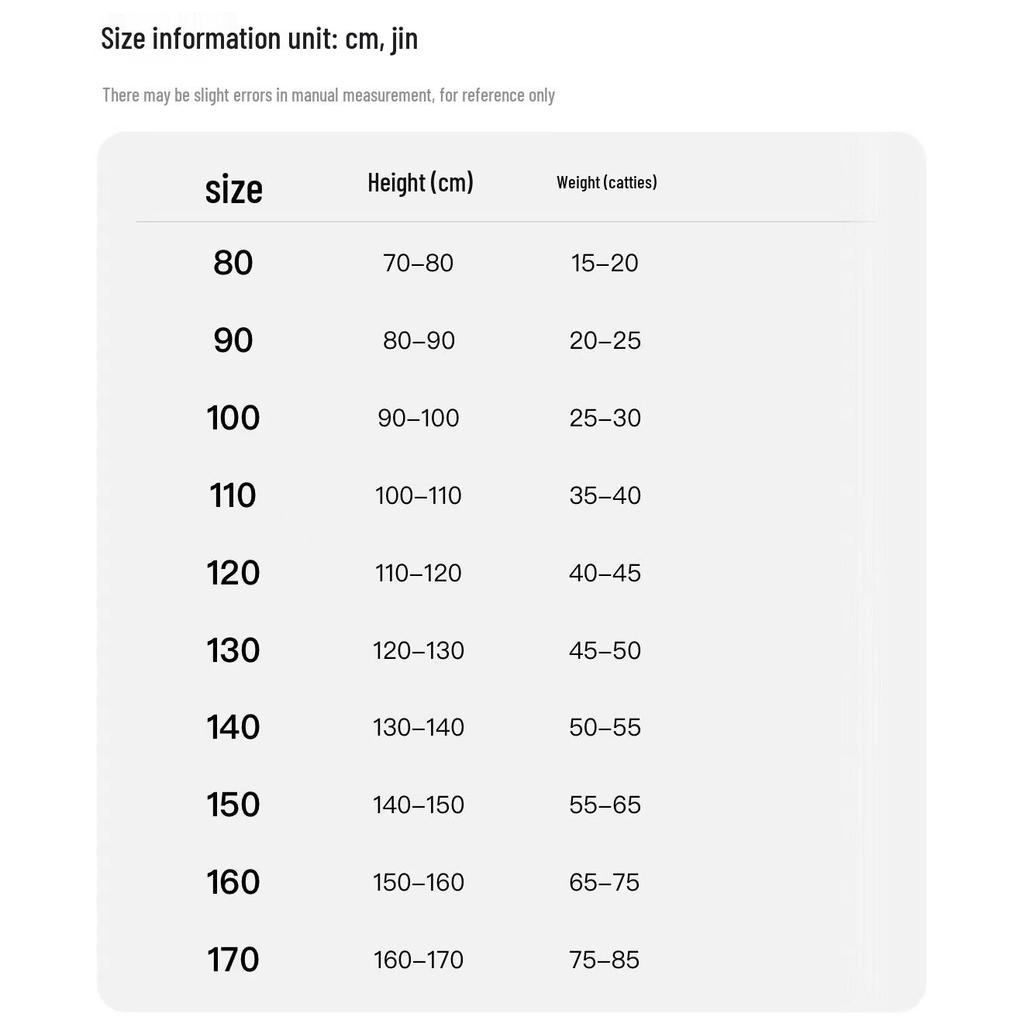Image resolution: width=1024 pixels, height=1024 pixels.
Task: Click height range 140–150
Action: pos(418,805)
